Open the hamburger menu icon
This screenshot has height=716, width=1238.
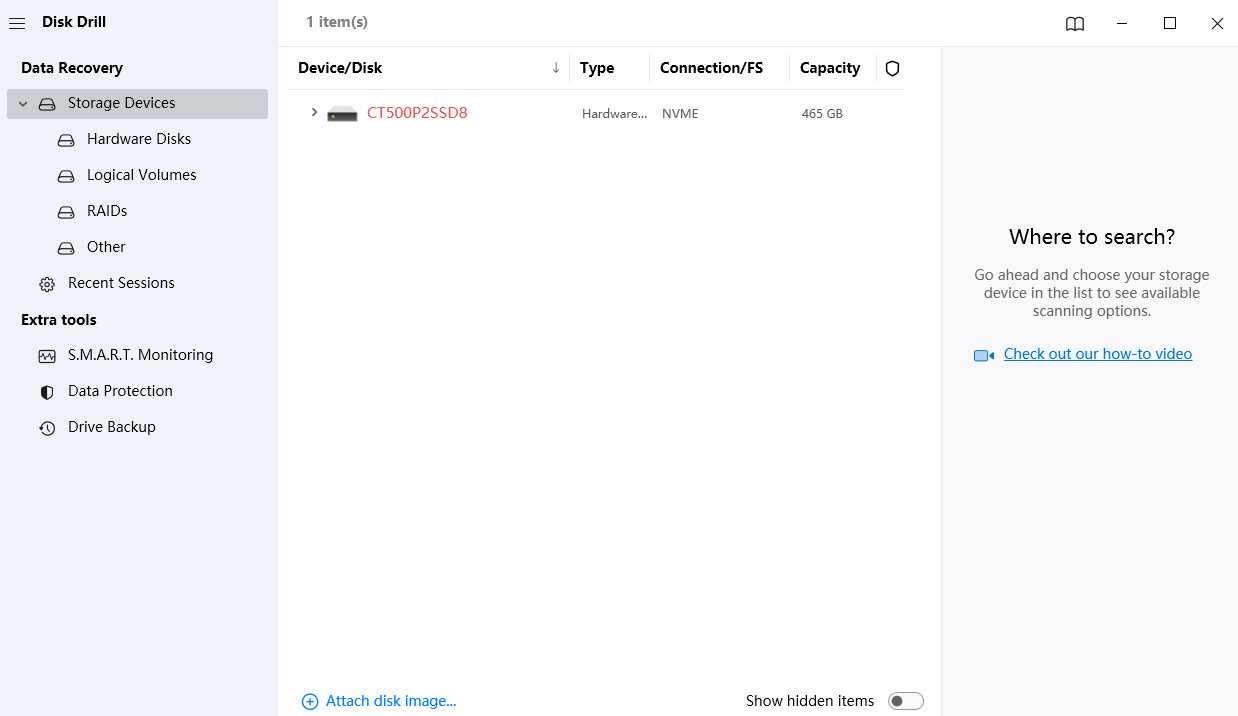[x=17, y=23]
